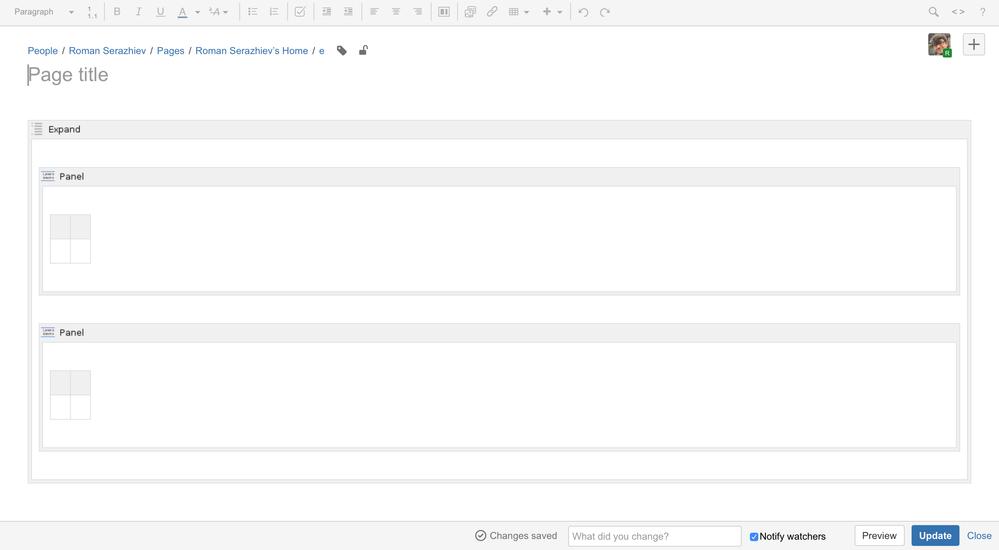Insert a numbered list
This screenshot has width=999, height=550.
274,12
